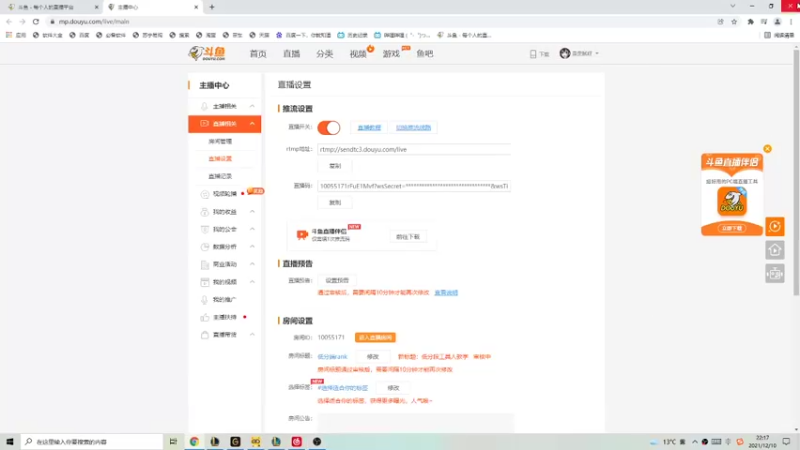800x450 pixels.
Task: Open the Windows Start menu
Action: click(x=10, y=441)
